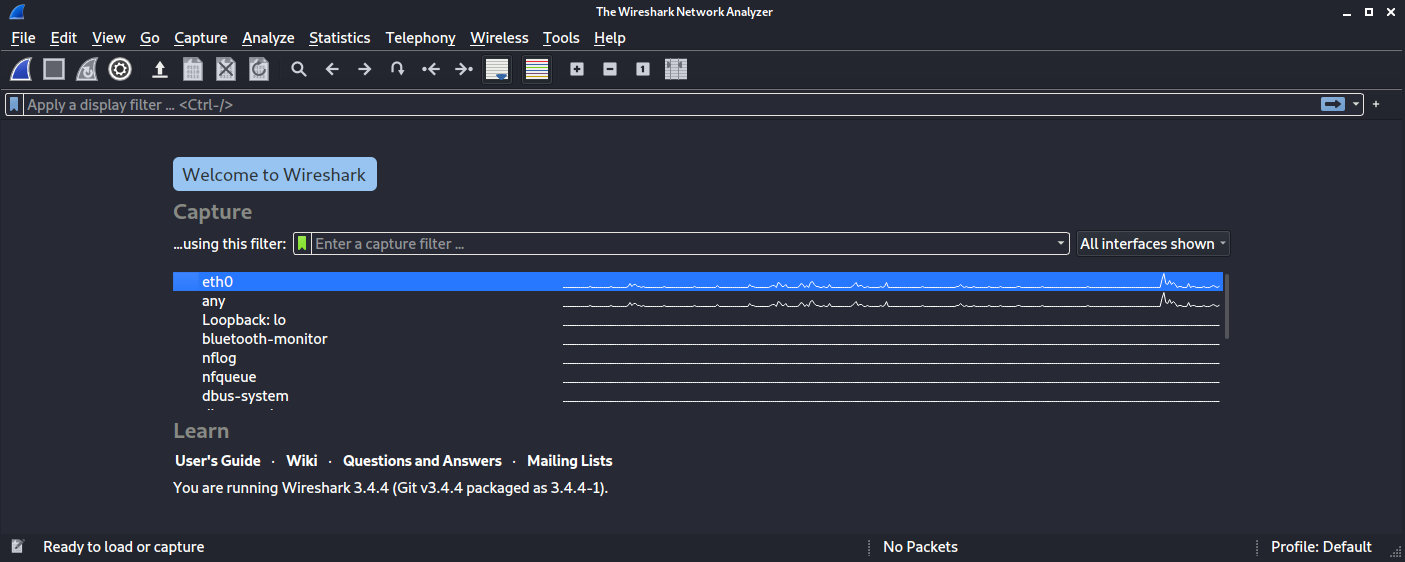The width and height of the screenshot is (1405, 562).
Task: Apply the display filter arrow button
Action: (1332, 104)
